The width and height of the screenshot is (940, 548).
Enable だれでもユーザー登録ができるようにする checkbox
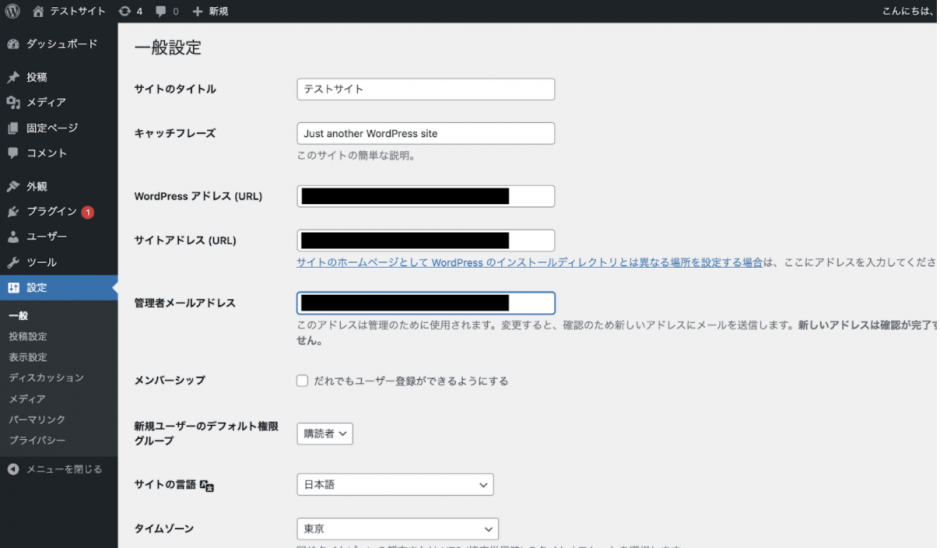(x=302, y=381)
